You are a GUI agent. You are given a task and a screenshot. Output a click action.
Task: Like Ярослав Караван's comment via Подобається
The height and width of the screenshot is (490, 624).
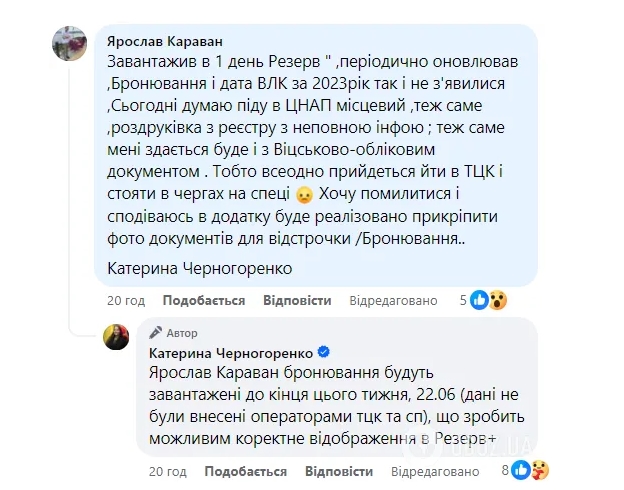click(190, 301)
